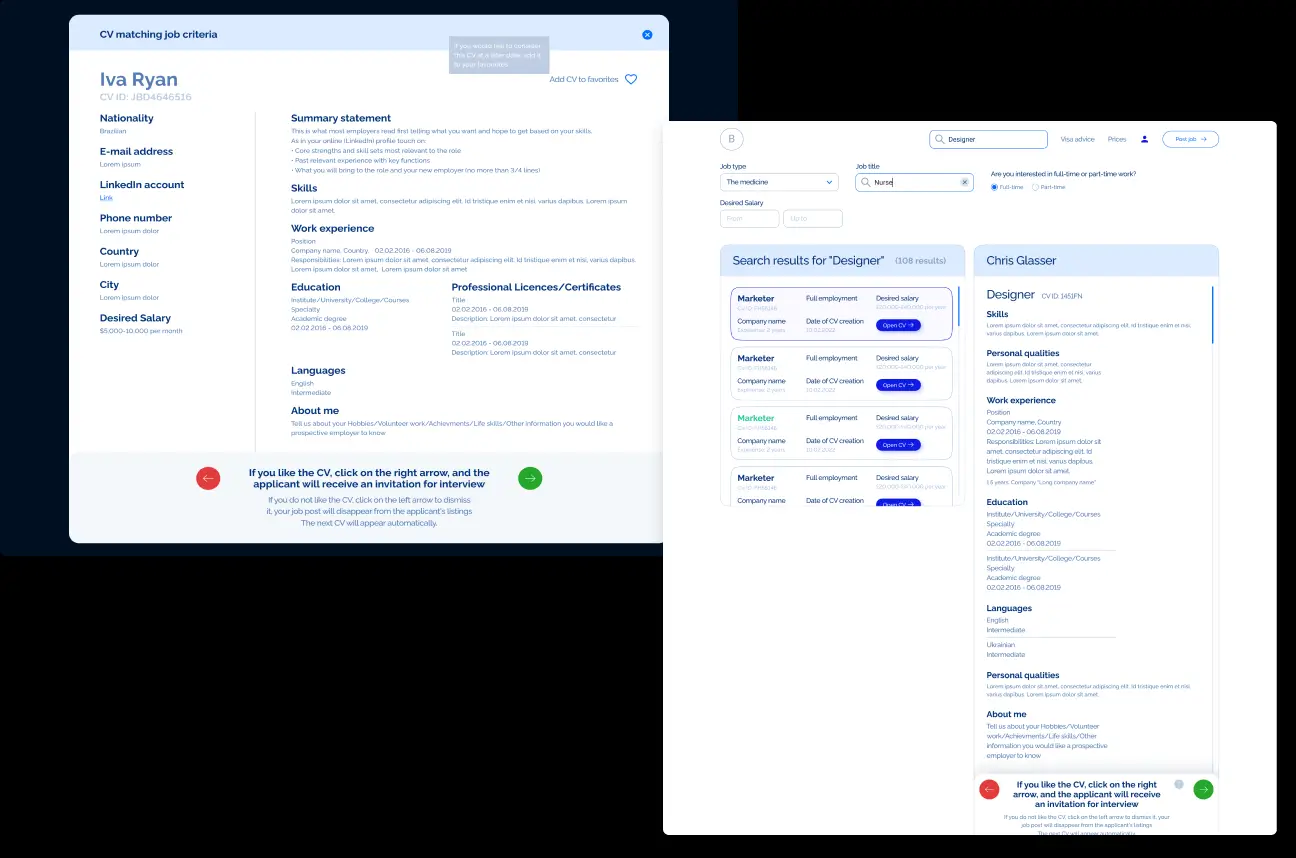Click the salary "$5,000-10,000 per month"
1296x858 pixels.
pyautogui.click(x=141, y=331)
